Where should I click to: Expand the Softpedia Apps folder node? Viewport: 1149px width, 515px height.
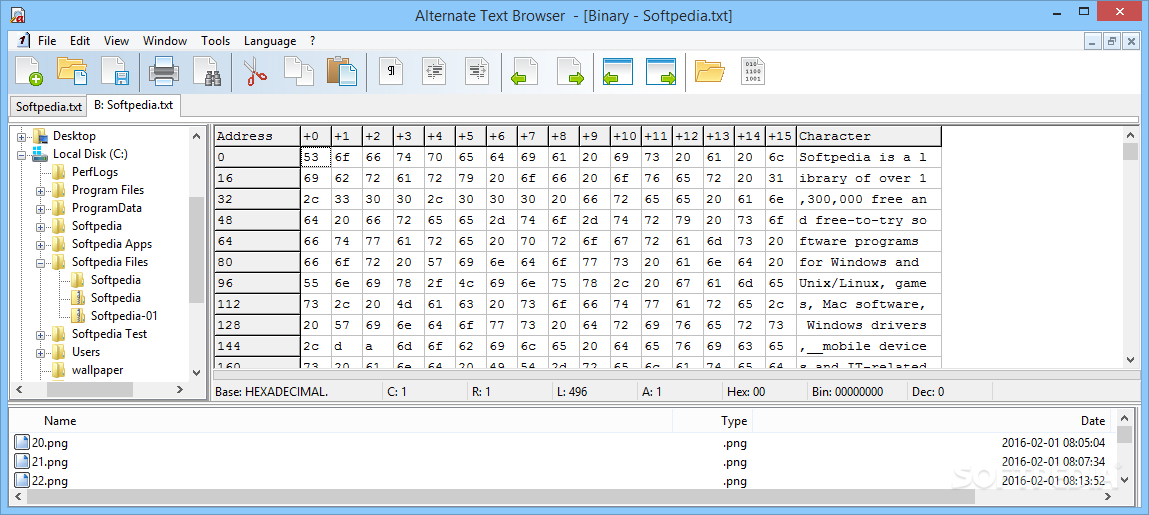click(40, 244)
